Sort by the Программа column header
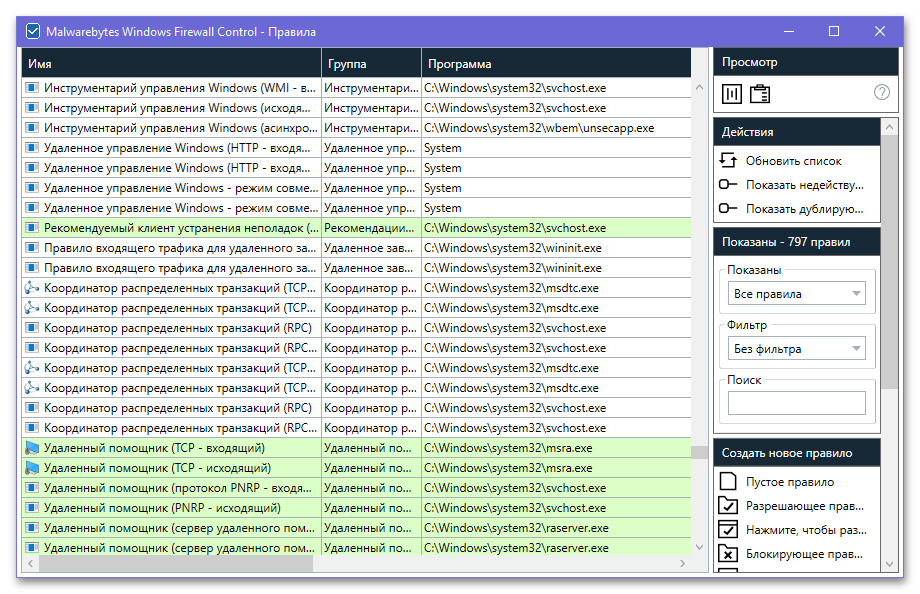 [x=556, y=63]
